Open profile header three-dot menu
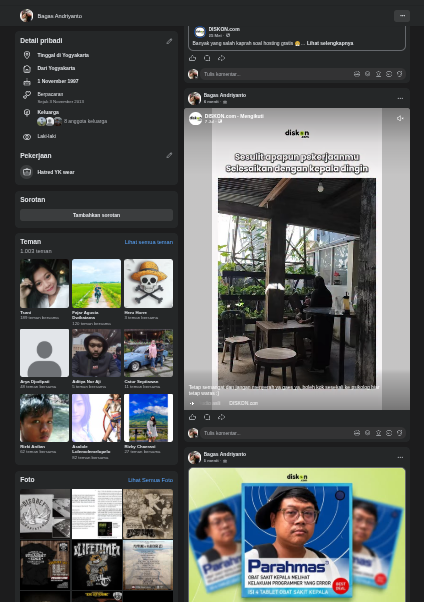This screenshot has height=602, width=424. point(402,16)
